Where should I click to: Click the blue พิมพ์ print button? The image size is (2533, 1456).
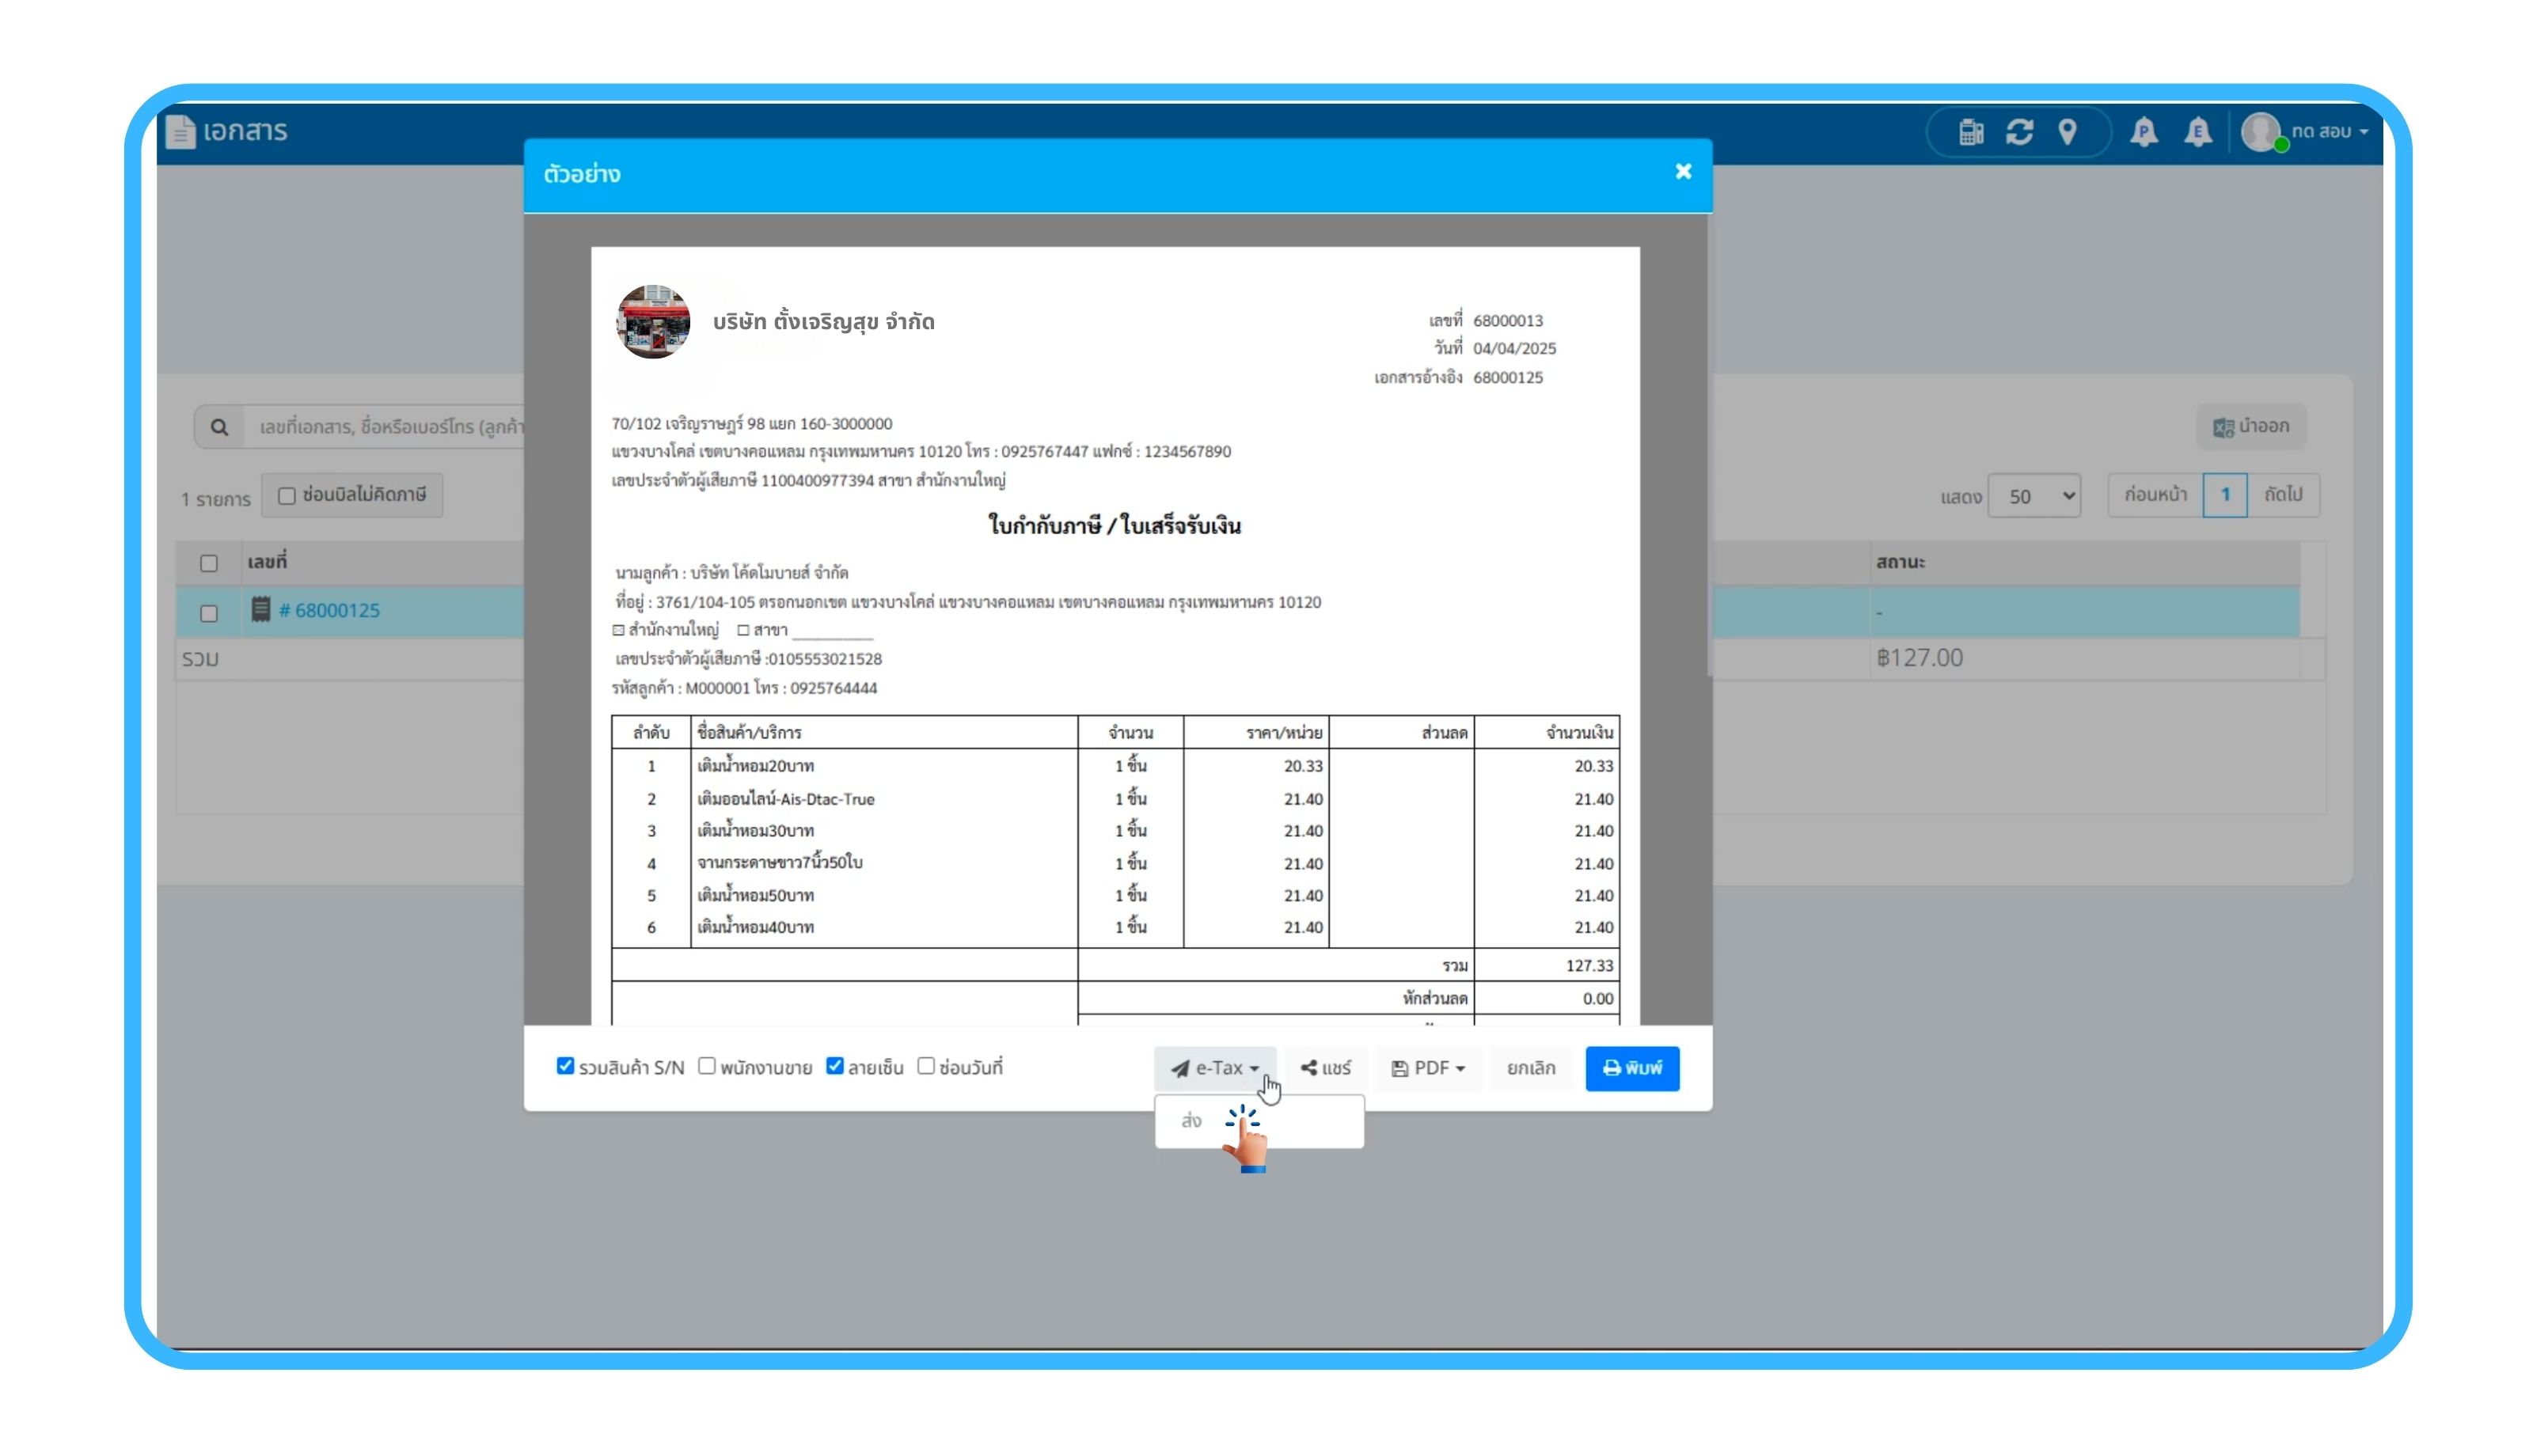click(x=1631, y=1068)
